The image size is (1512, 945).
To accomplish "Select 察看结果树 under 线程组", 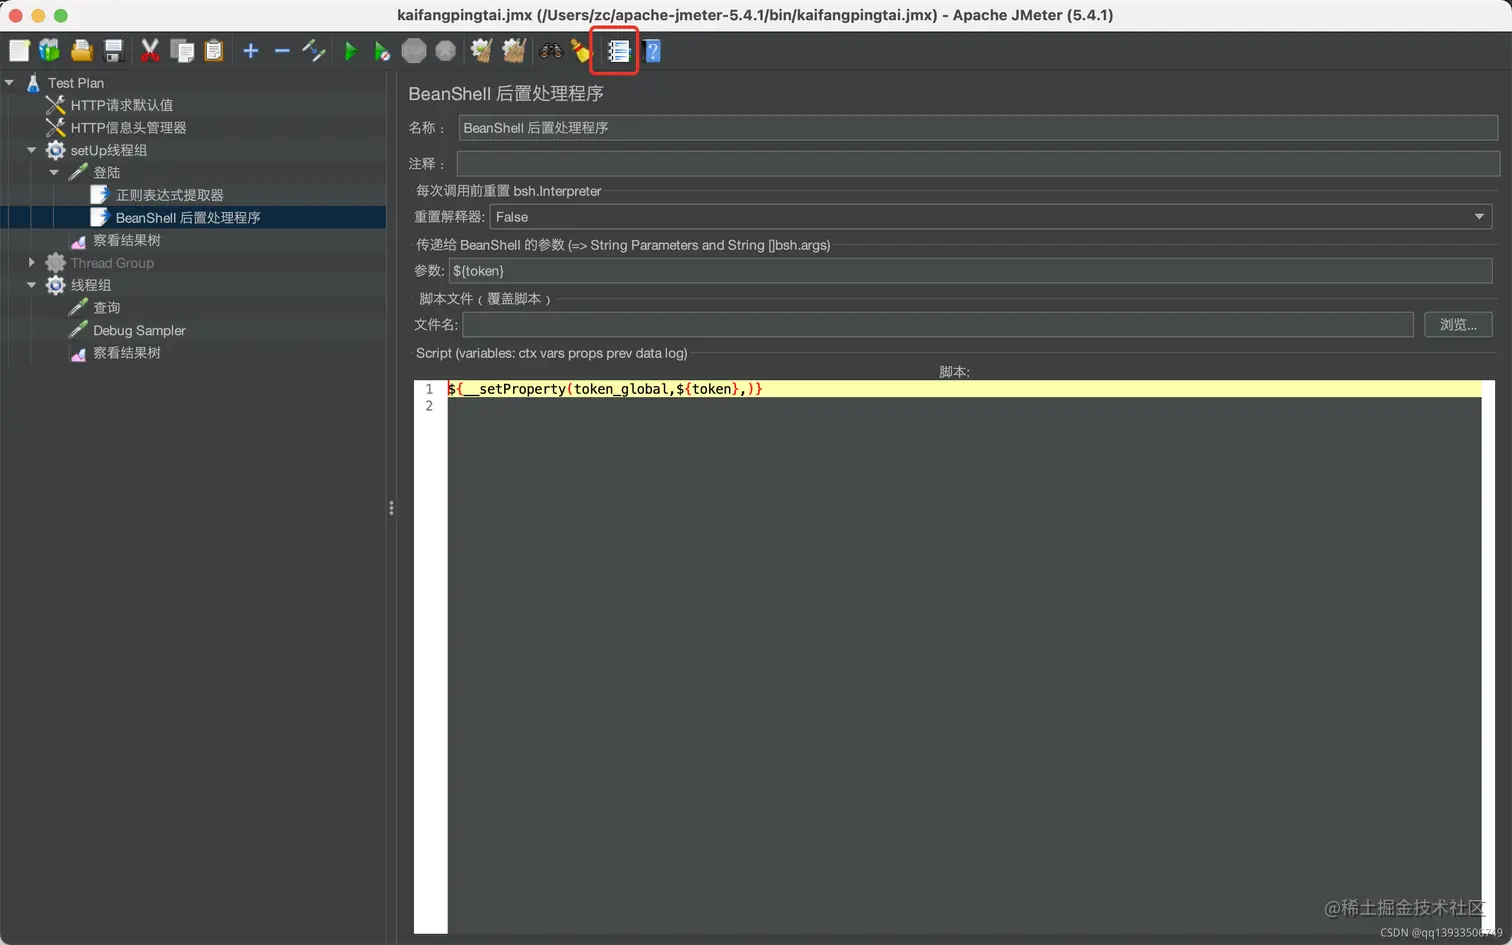I will tap(126, 353).
